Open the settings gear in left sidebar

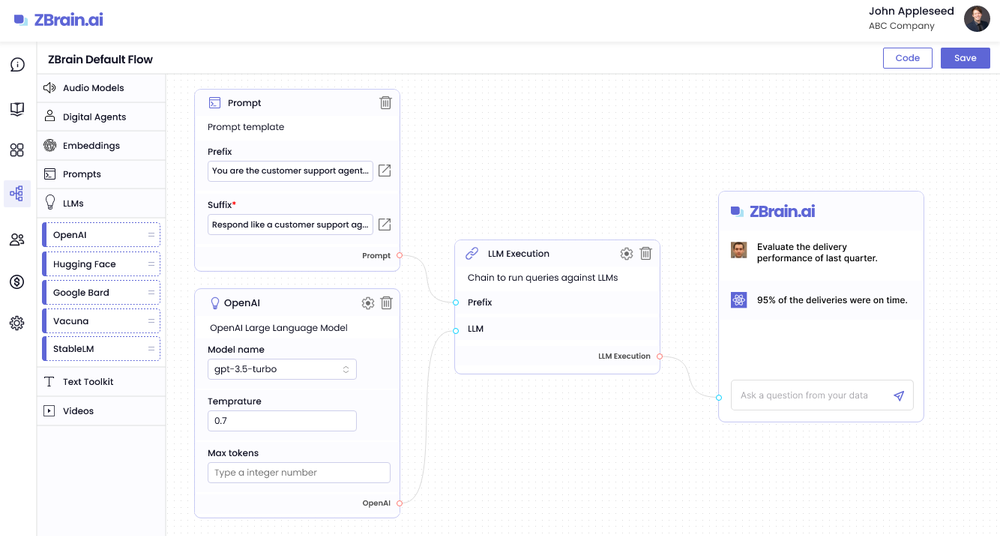click(17, 323)
